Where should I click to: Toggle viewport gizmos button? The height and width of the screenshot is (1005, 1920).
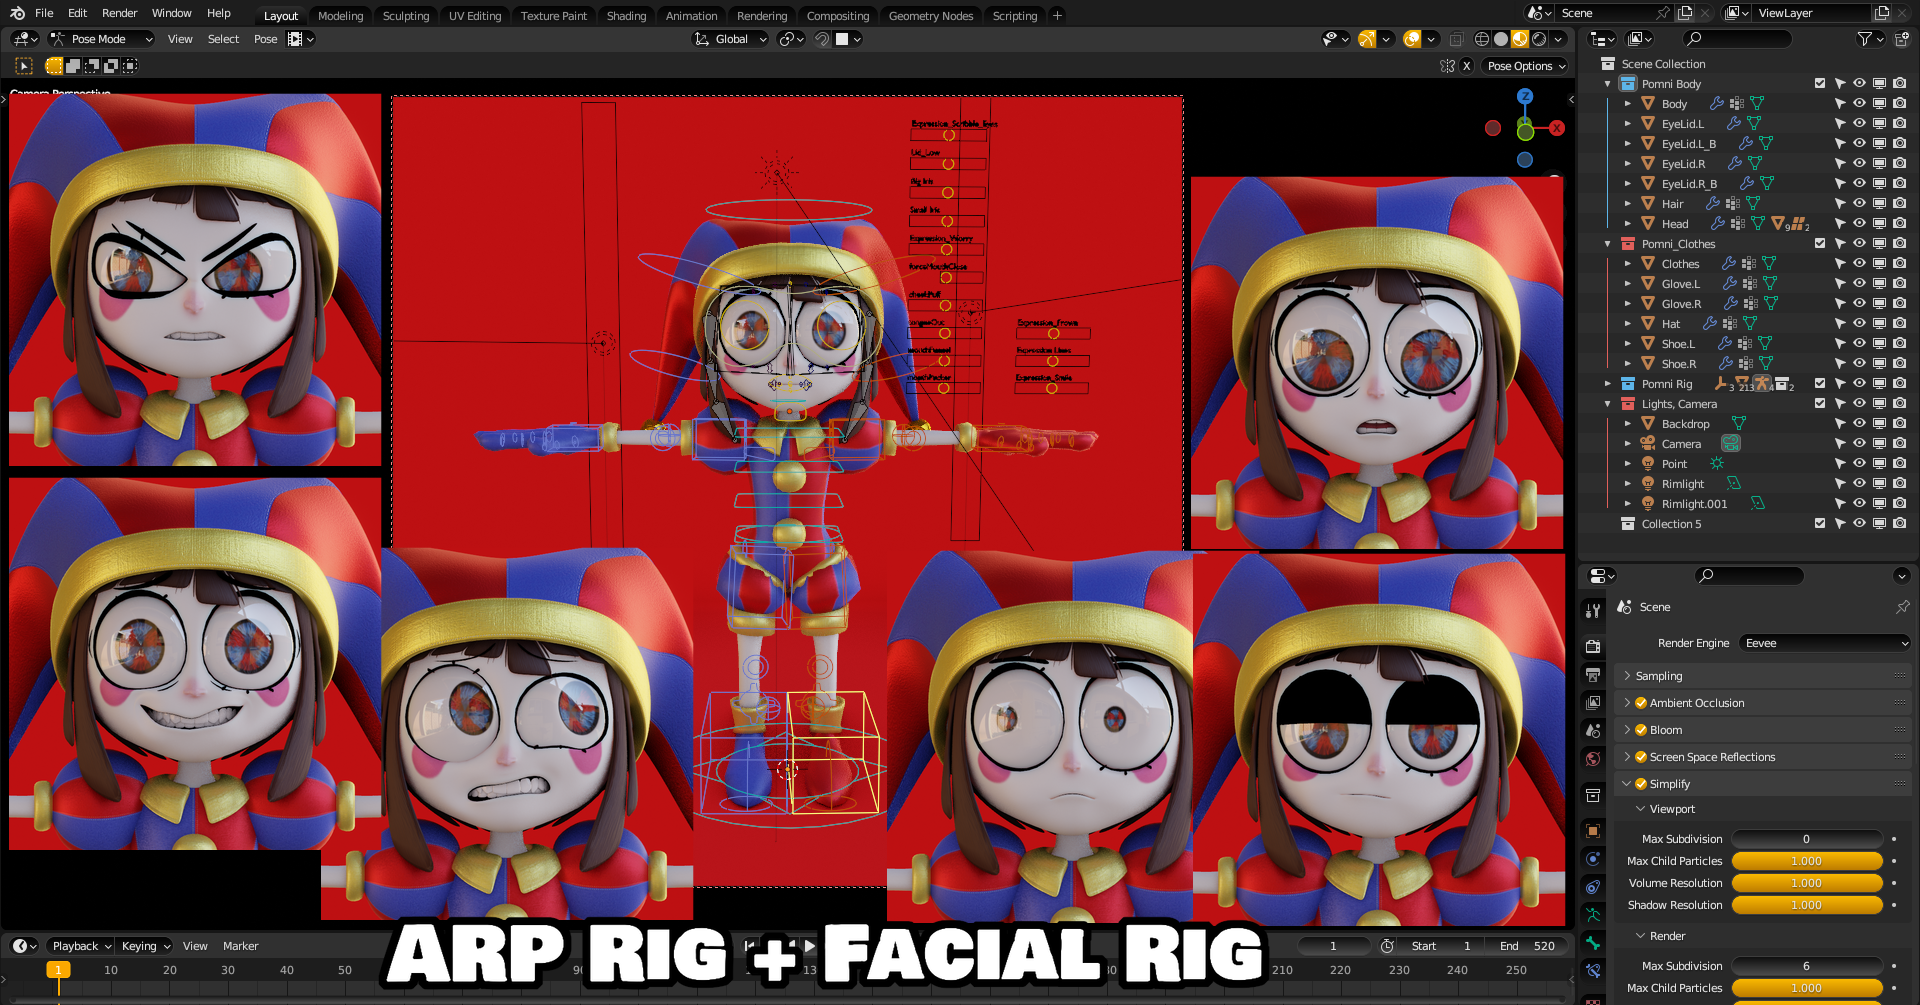[1367, 39]
